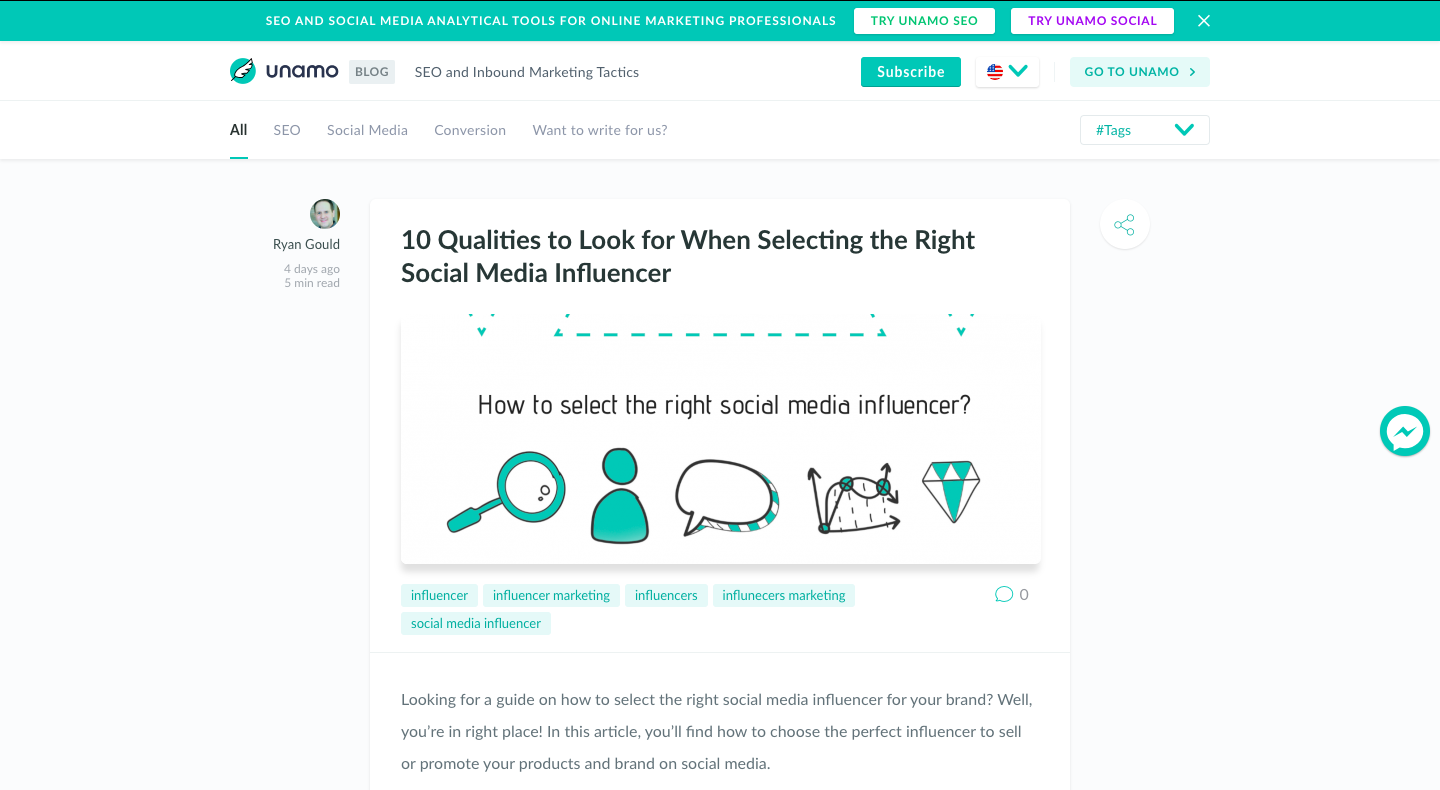
Task: Open the #Tags dropdown
Action: [x=1145, y=130]
